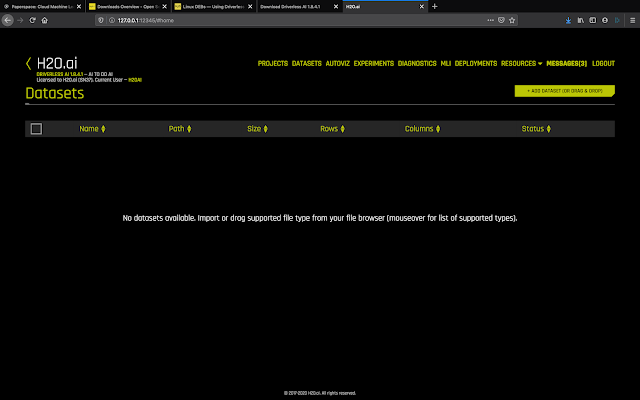Click the Logout link
Screen dimensions: 640x400
pos(603,64)
